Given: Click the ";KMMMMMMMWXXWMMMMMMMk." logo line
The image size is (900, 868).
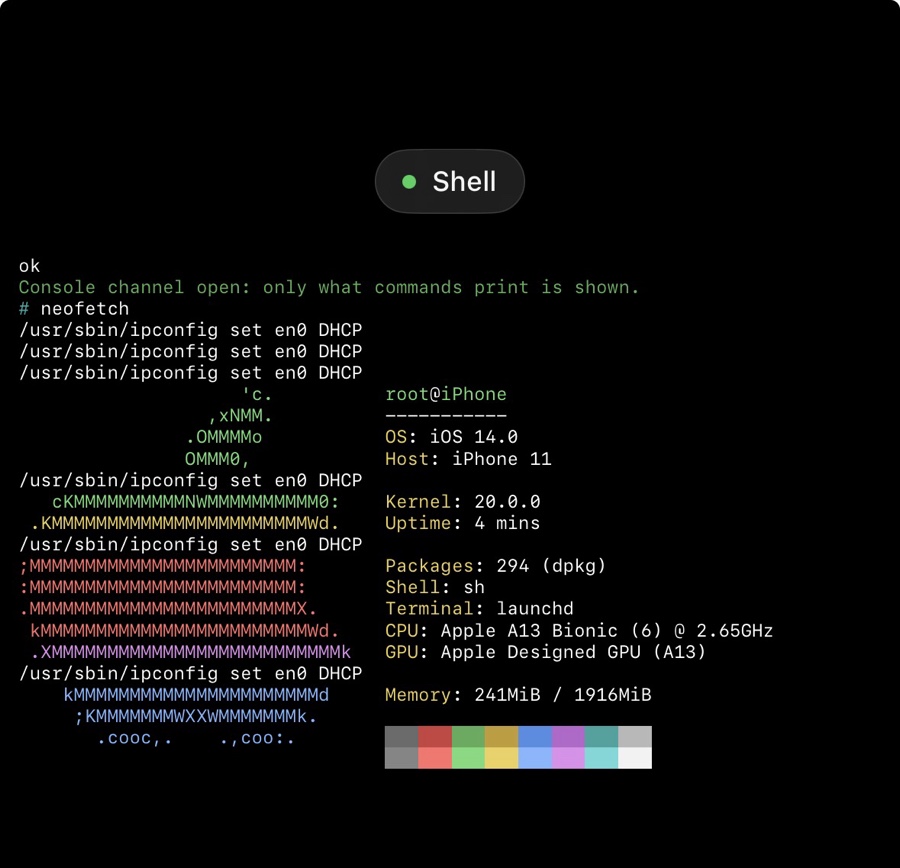Looking at the screenshot, I should point(196,716).
